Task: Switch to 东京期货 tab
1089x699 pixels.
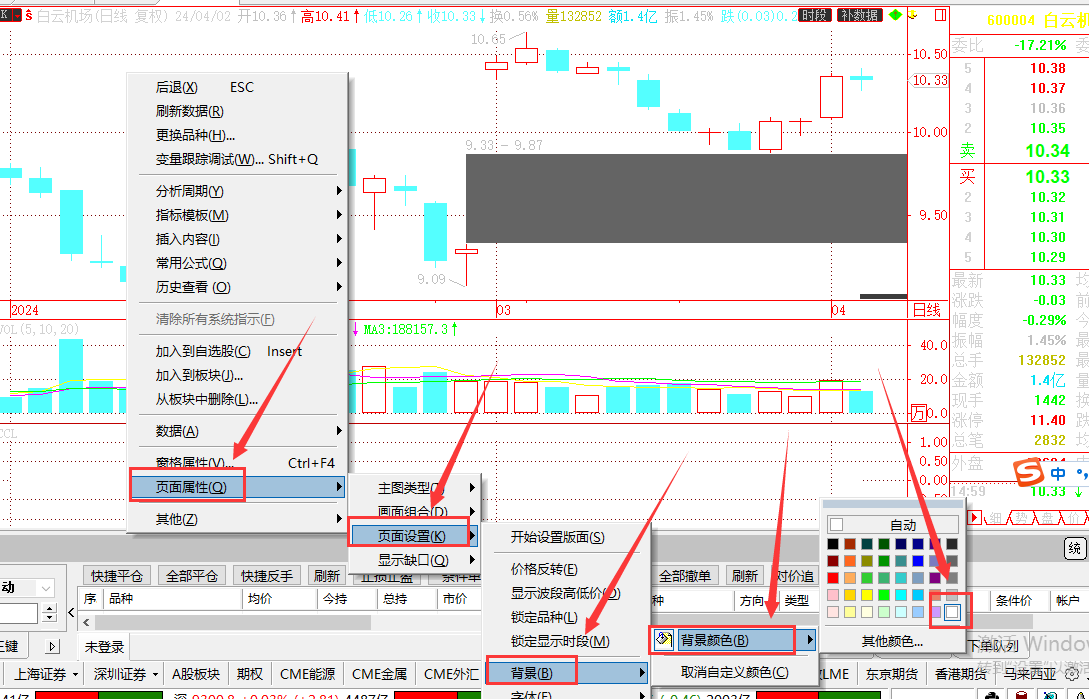Action: (891, 674)
